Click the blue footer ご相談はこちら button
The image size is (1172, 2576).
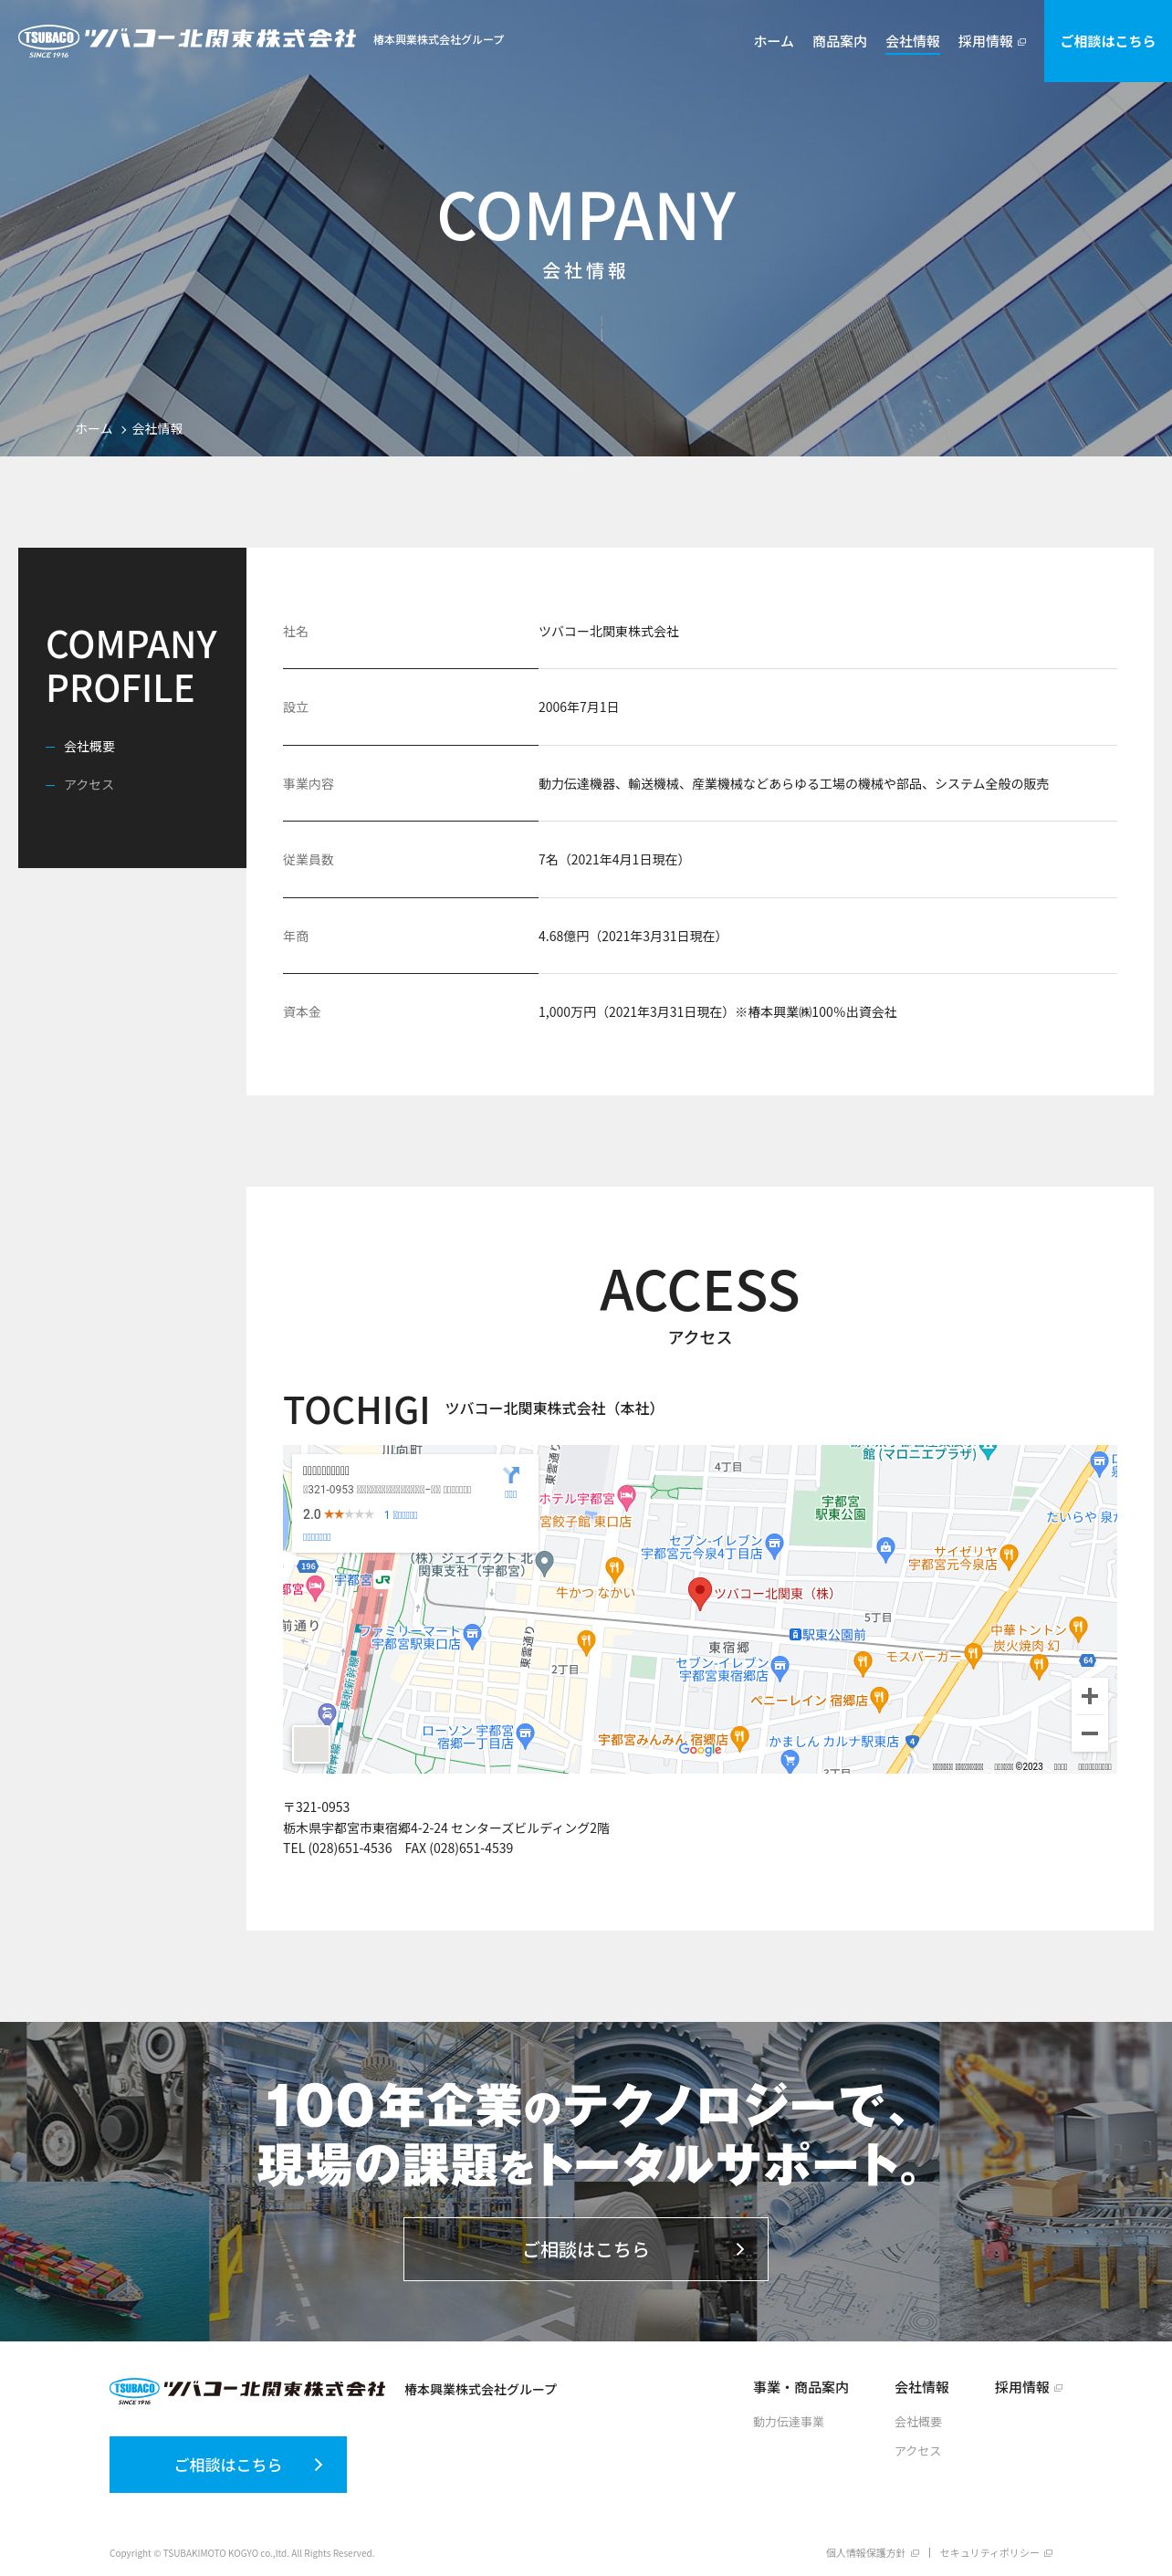click(x=228, y=2464)
